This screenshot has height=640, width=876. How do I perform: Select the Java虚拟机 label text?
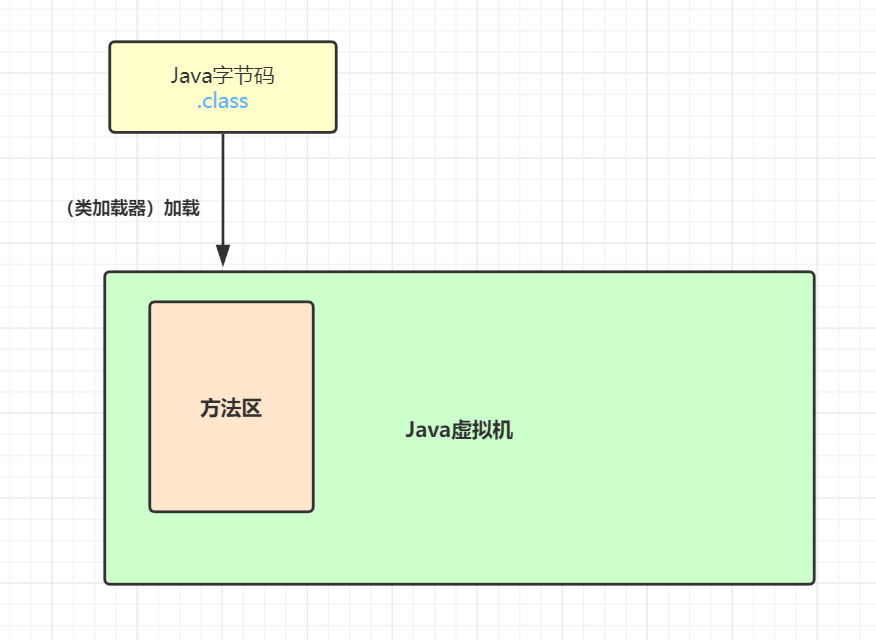(x=461, y=429)
